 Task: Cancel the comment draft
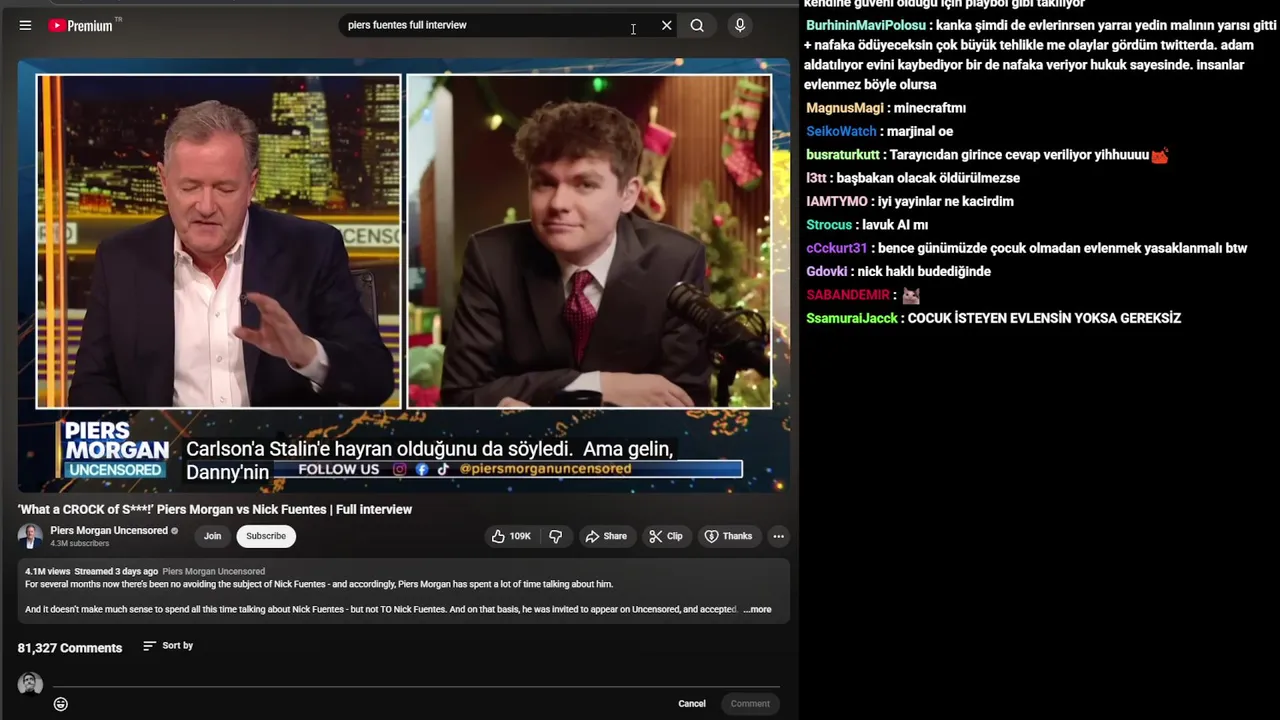coord(692,704)
